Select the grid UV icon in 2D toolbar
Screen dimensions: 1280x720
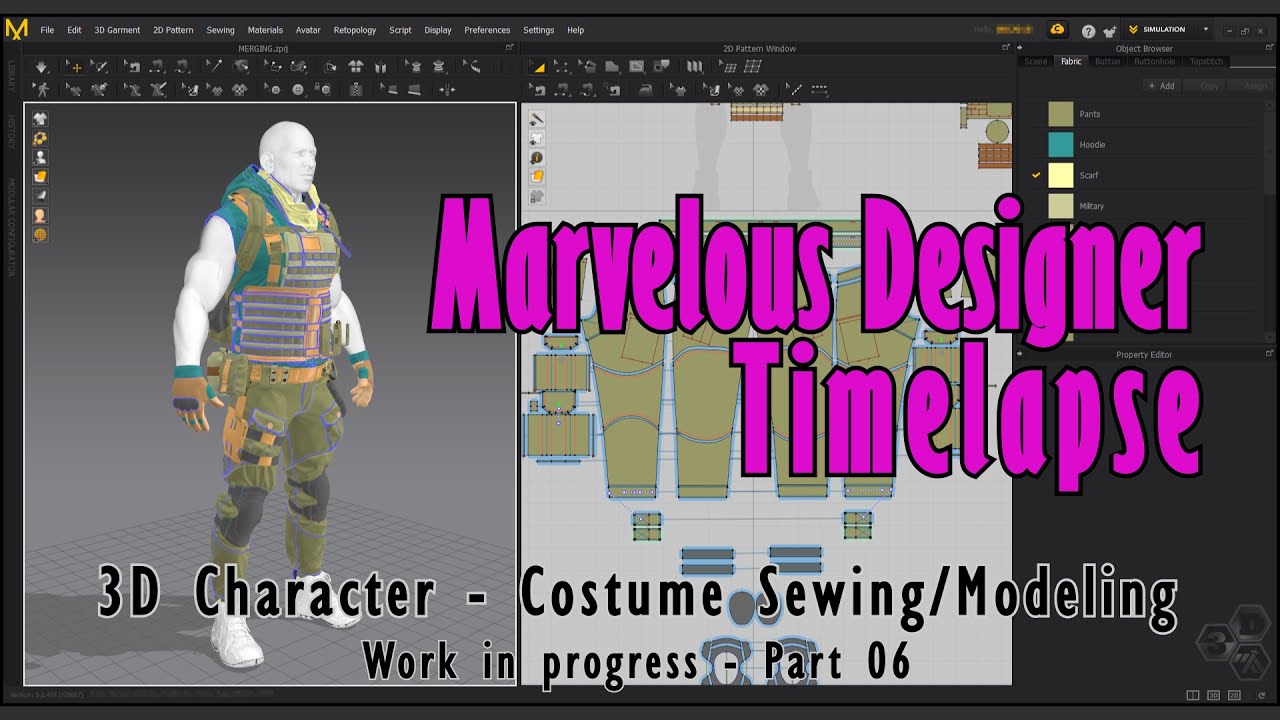(x=752, y=67)
